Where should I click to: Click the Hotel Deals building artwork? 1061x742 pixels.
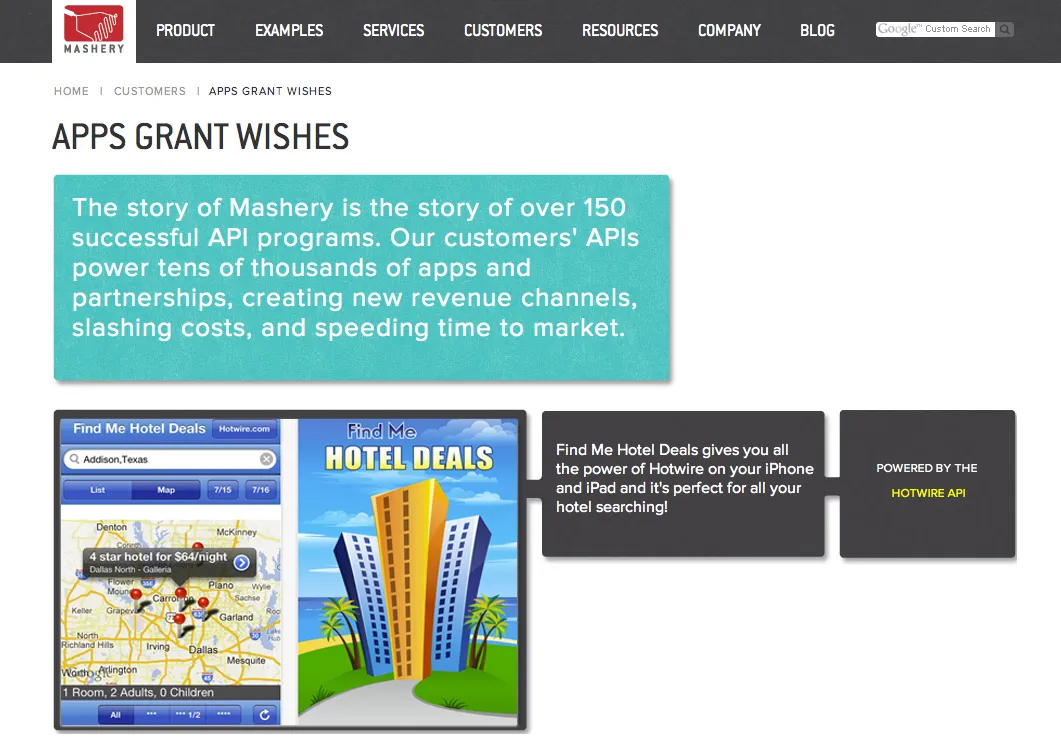407,572
